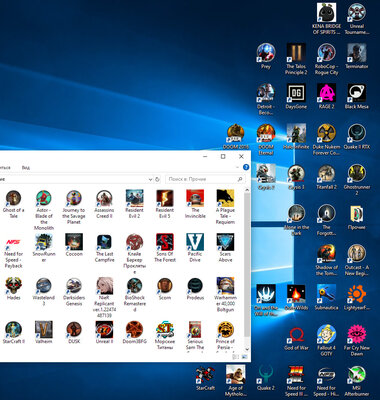This screenshot has height=400, width=380.
Task: Select the Quake 2 desktop shortcut
Action: [266, 378]
